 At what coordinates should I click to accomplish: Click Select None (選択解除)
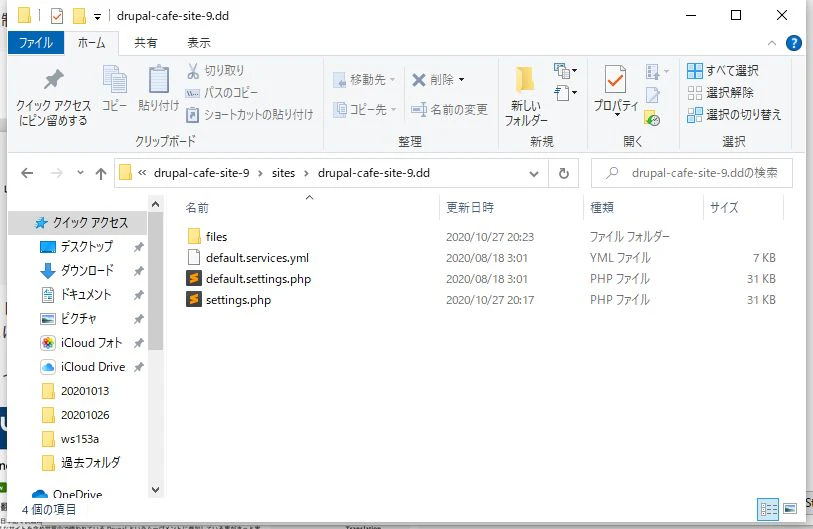(721, 93)
